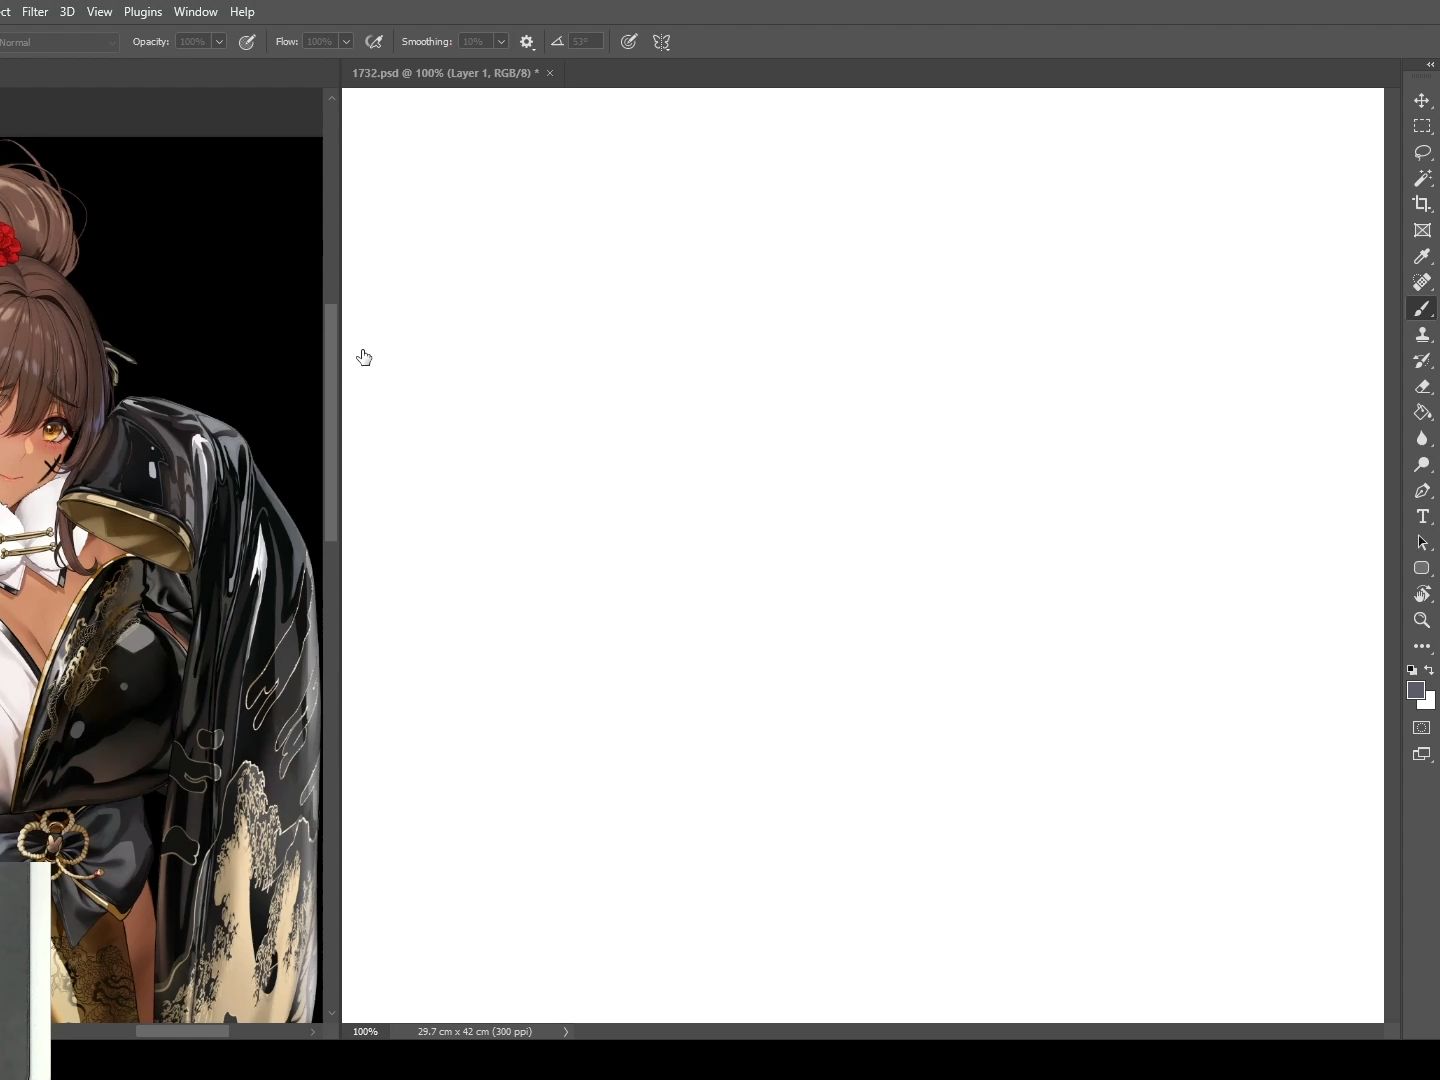Open the Filter menu
Image resolution: width=1440 pixels, height=1080 pixels.
(x=35, y=12)
